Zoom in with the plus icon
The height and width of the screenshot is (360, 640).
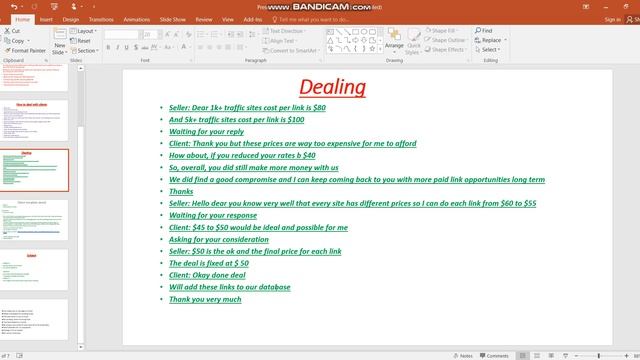pyautogui.click(x=627, y=356)
